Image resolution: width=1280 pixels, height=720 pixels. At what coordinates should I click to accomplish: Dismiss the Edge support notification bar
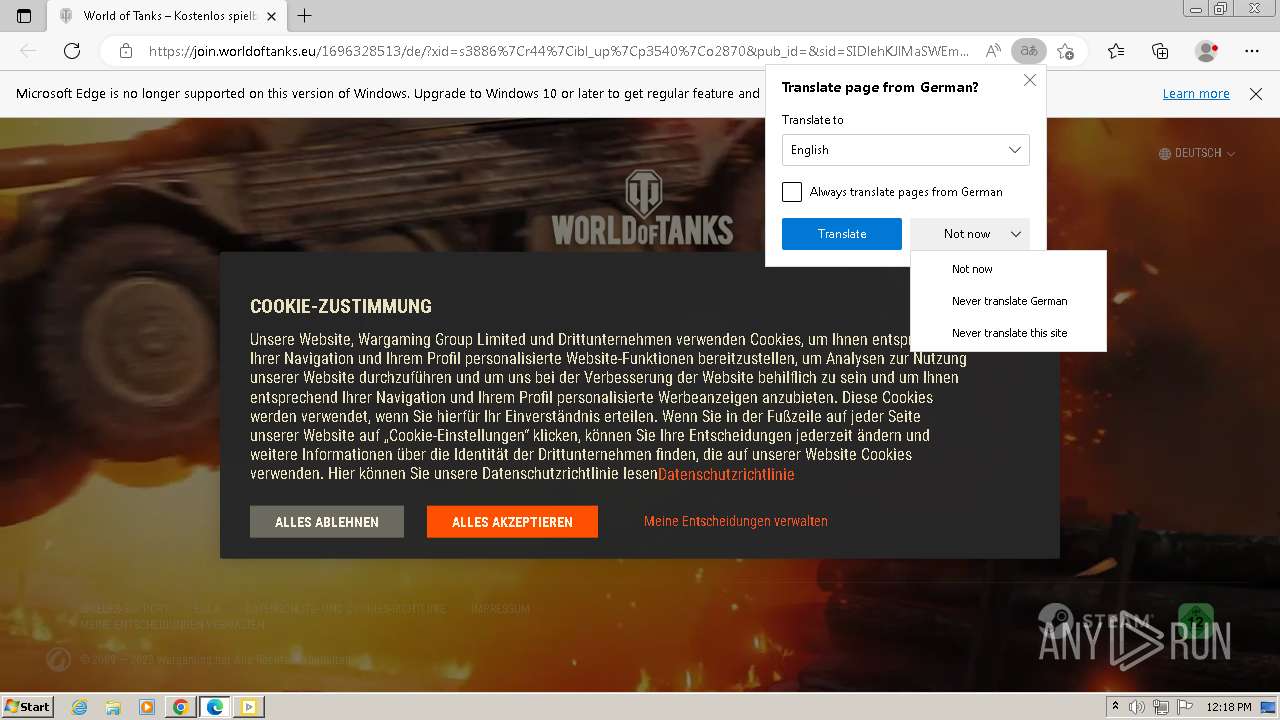(1256, 94)
